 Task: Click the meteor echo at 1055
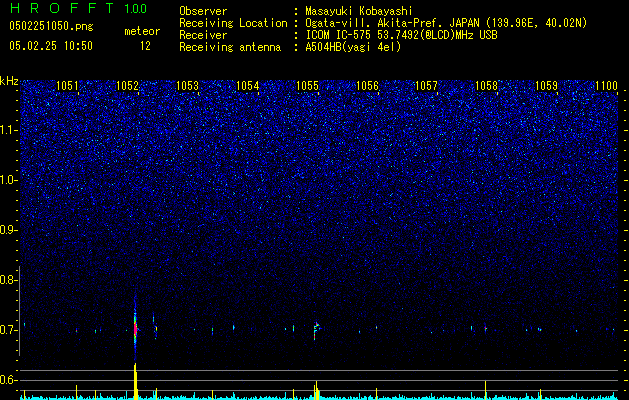click(x=317, y=330)
